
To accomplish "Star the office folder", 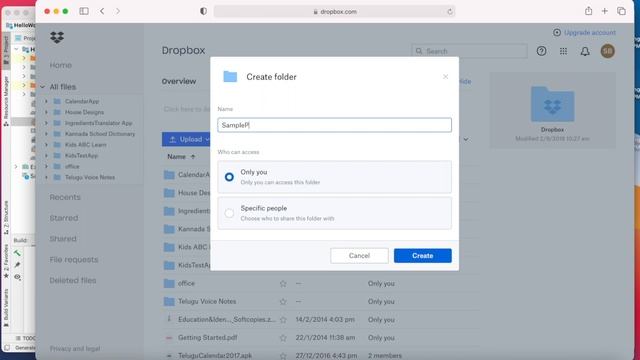I will [x=283, y=283].
